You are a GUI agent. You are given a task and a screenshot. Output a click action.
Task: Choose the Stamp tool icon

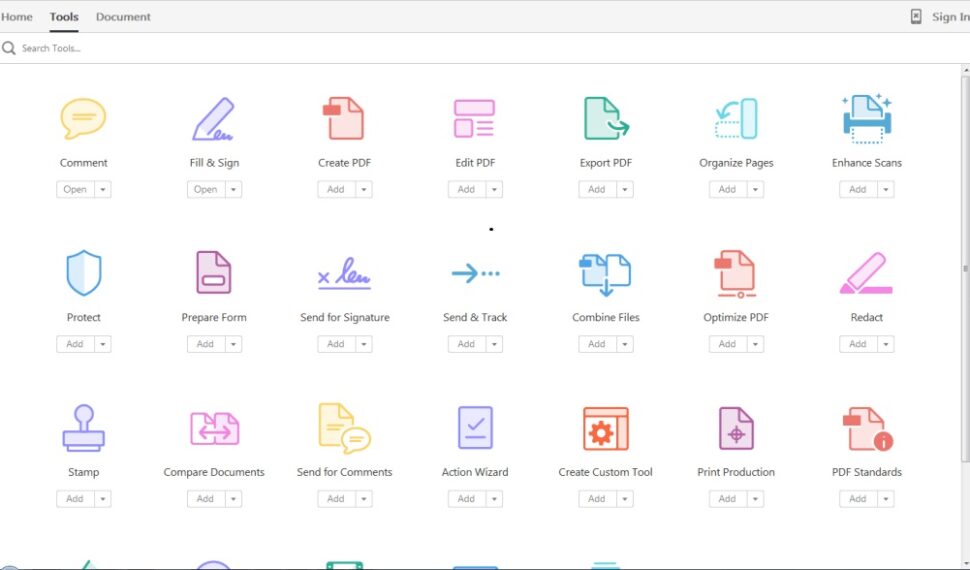point(83,428)
